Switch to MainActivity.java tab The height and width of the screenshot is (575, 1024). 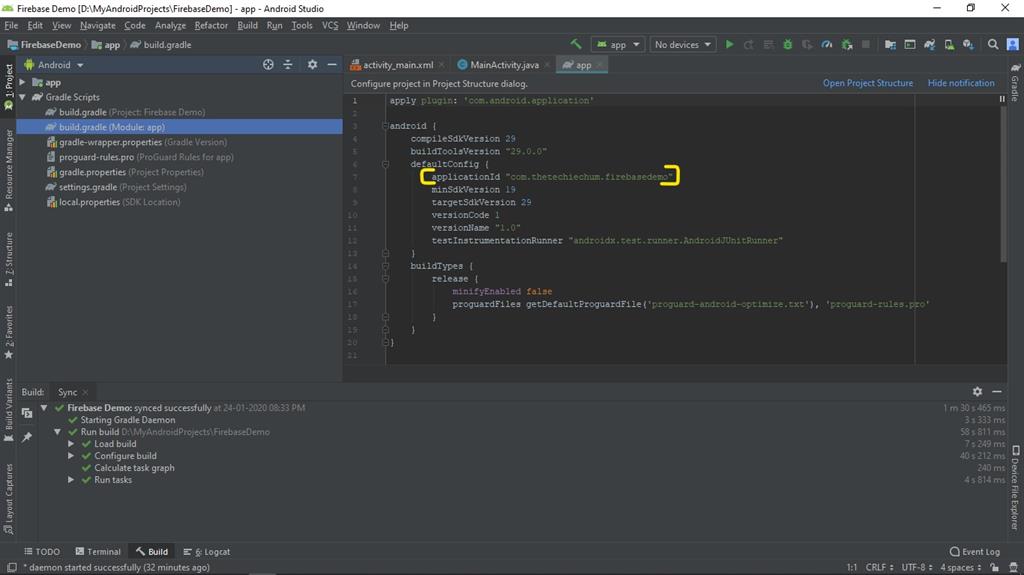[504, 65]
